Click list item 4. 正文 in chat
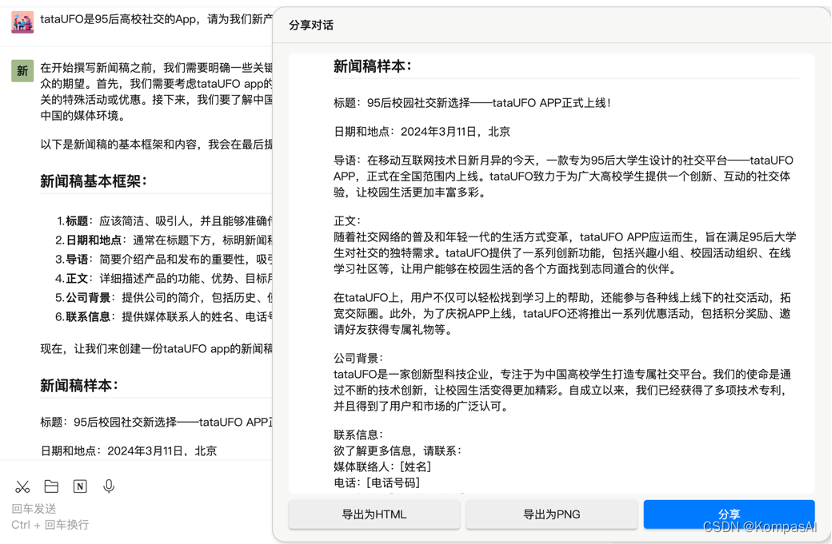Screen dimensions: 832x544 click(164, 278)
